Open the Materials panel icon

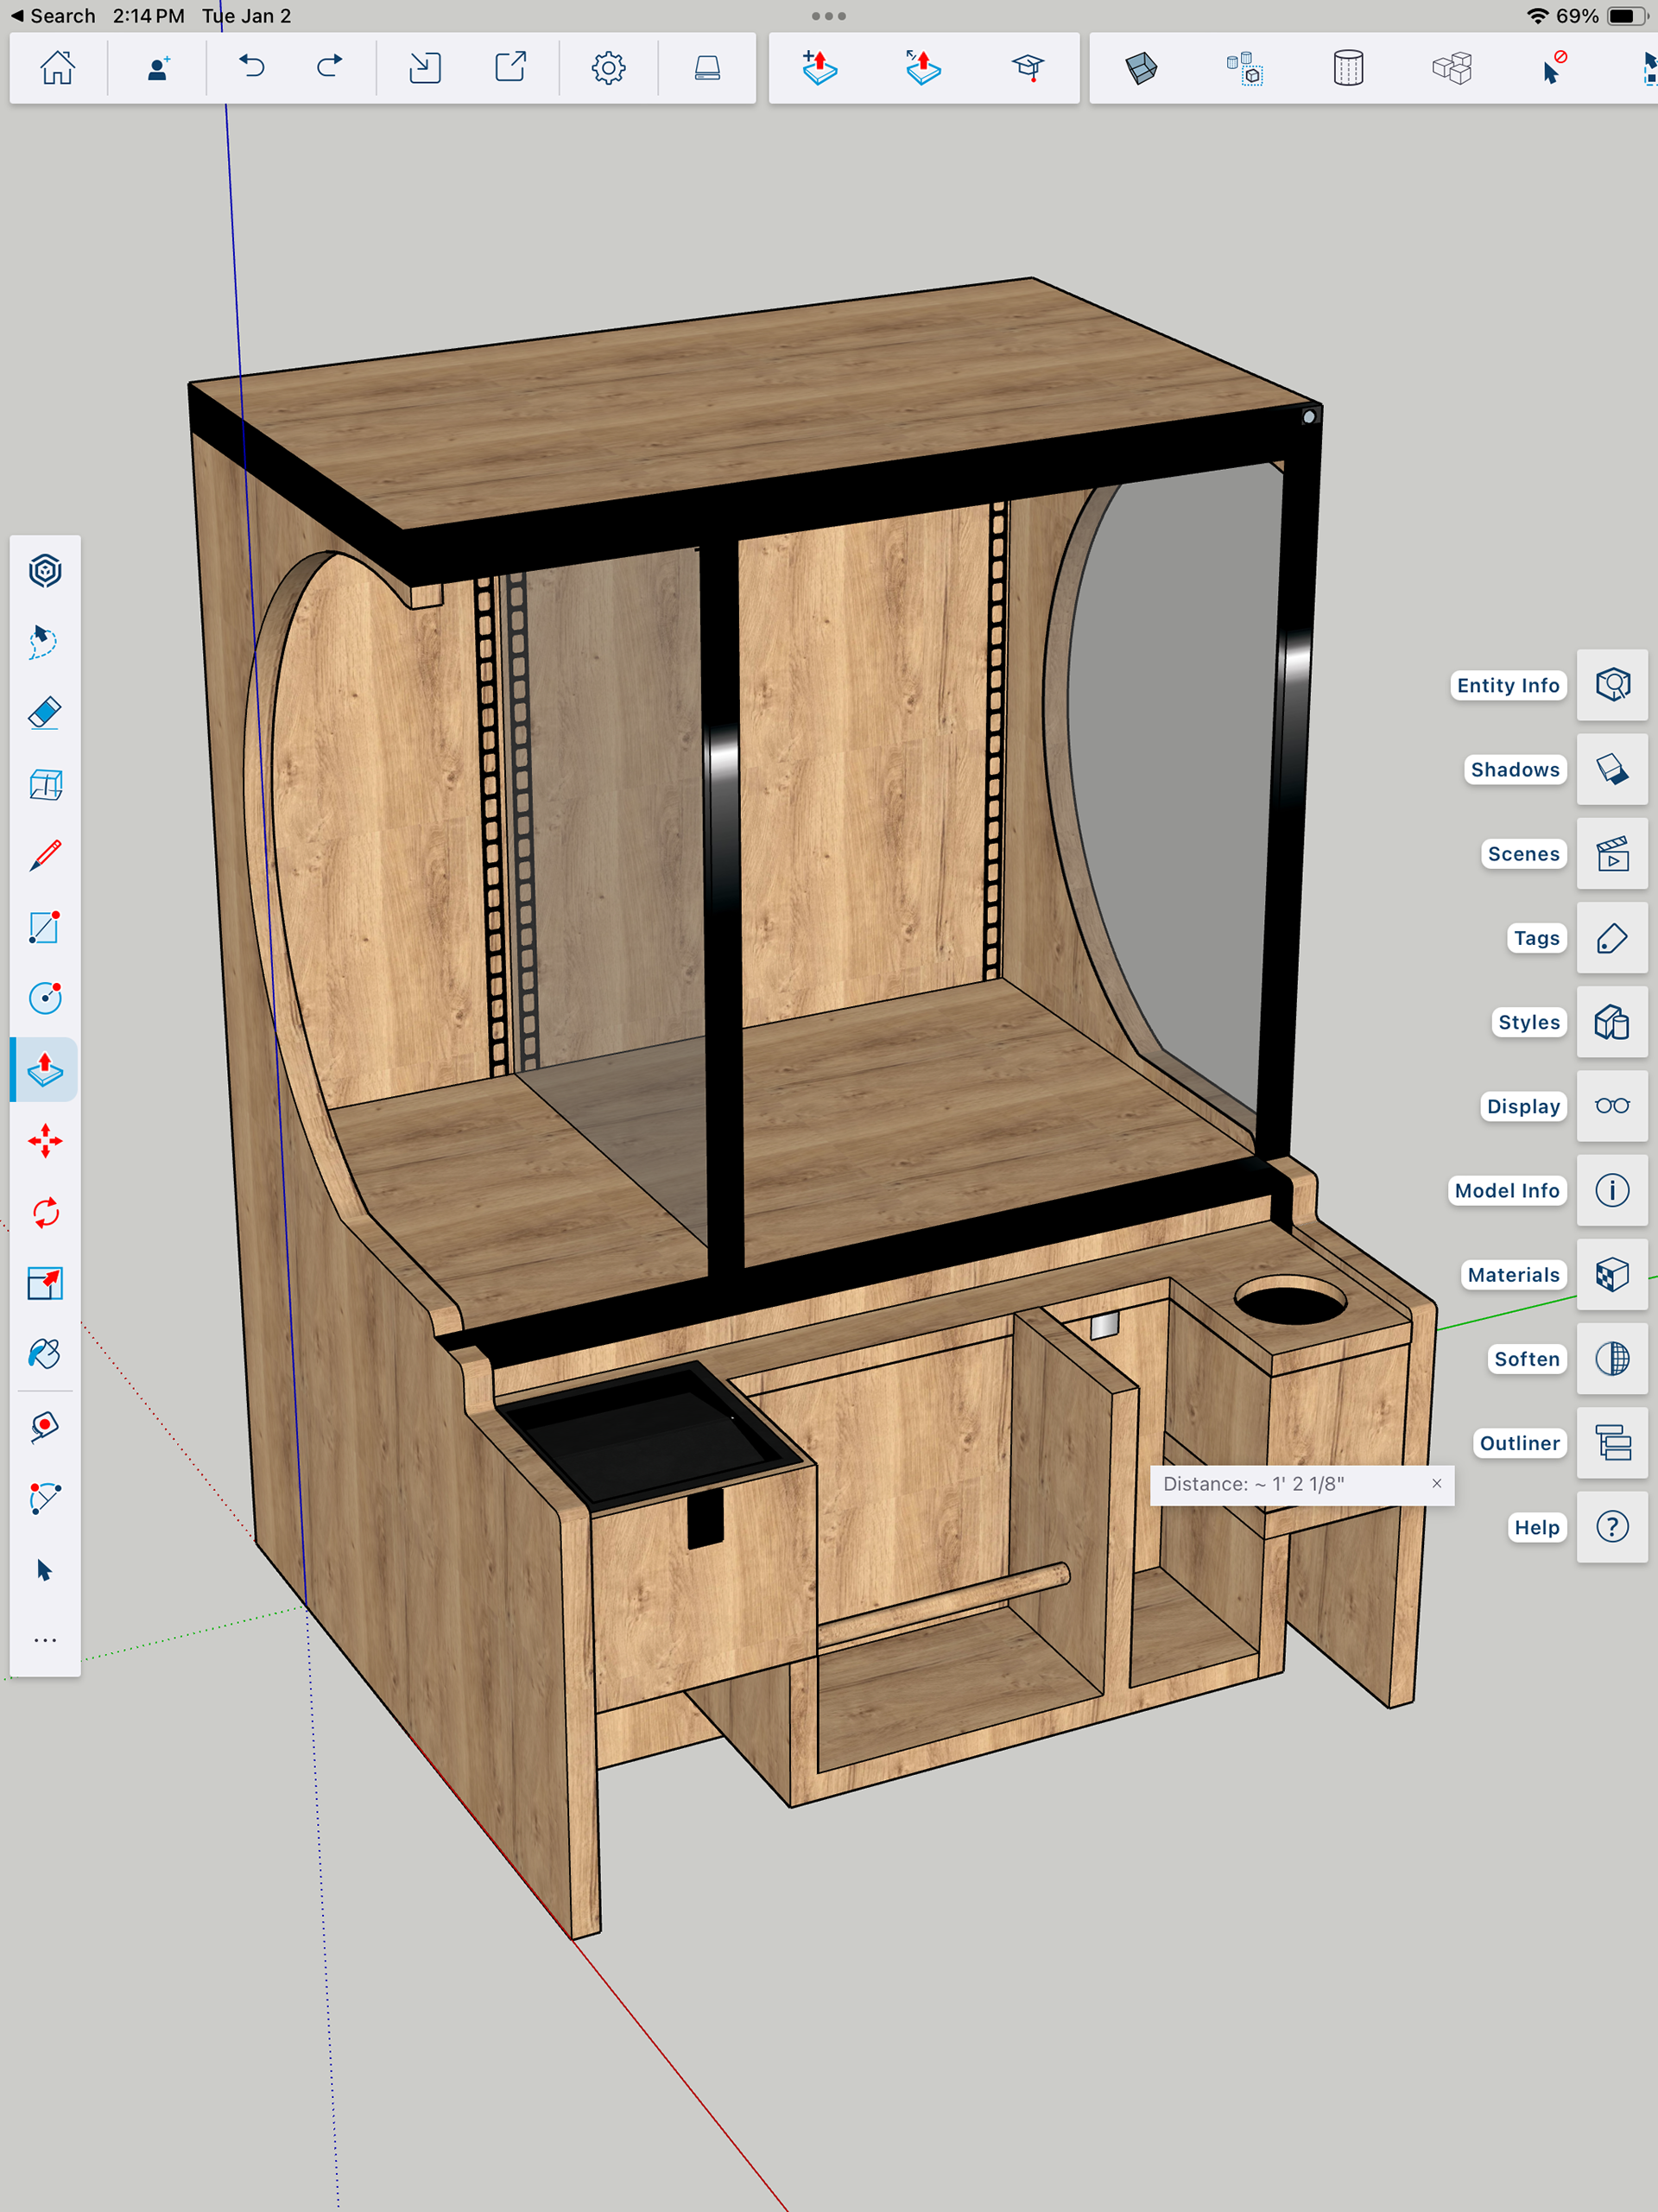[1611, 1274]
